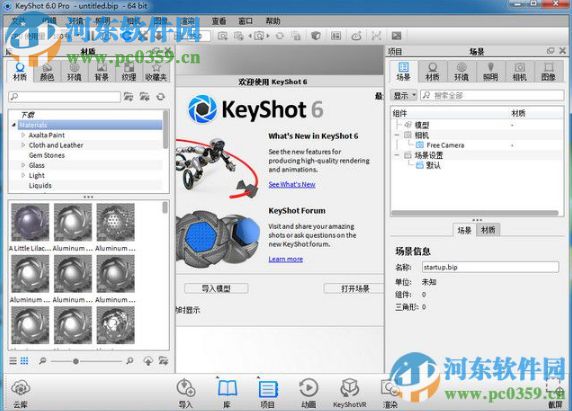Image resolution: width=572 pixels, height=411 pixels.
Task: Open the script console icon in toolbar
Action: coord(397,36)
